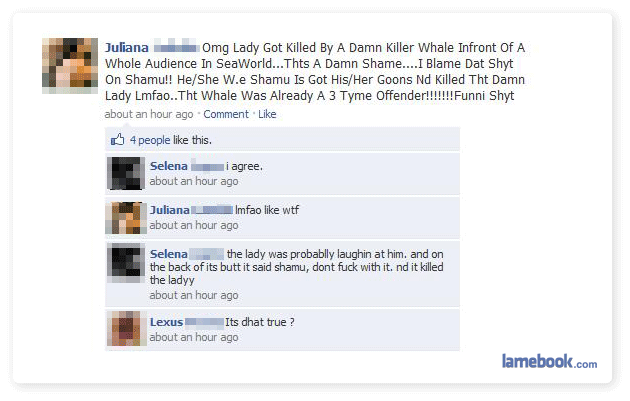This screenshot has height=401, width=630.
Task: Open Selena's name in 'i agree' comment
Action: [x=169, y=166]
